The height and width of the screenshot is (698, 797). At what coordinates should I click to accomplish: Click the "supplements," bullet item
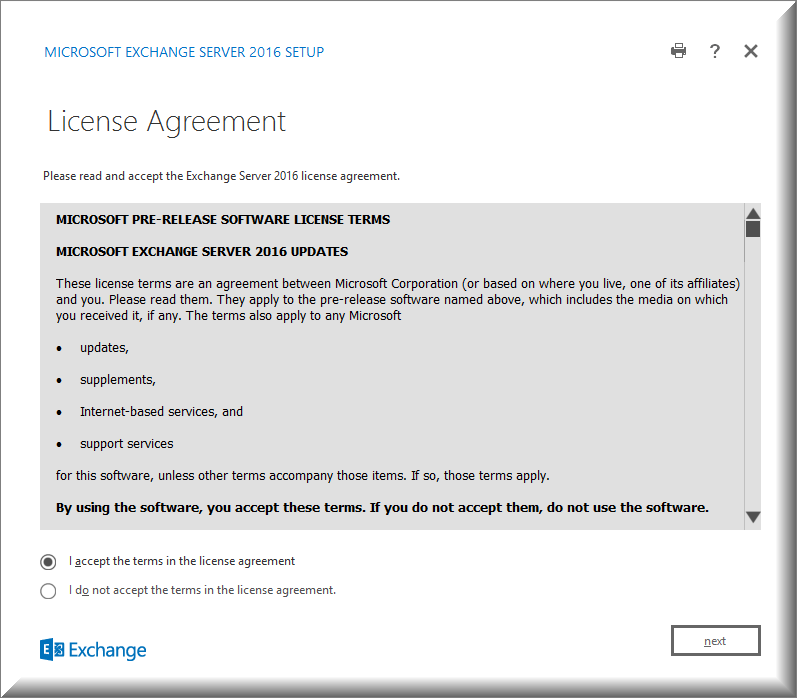[117, 380]
